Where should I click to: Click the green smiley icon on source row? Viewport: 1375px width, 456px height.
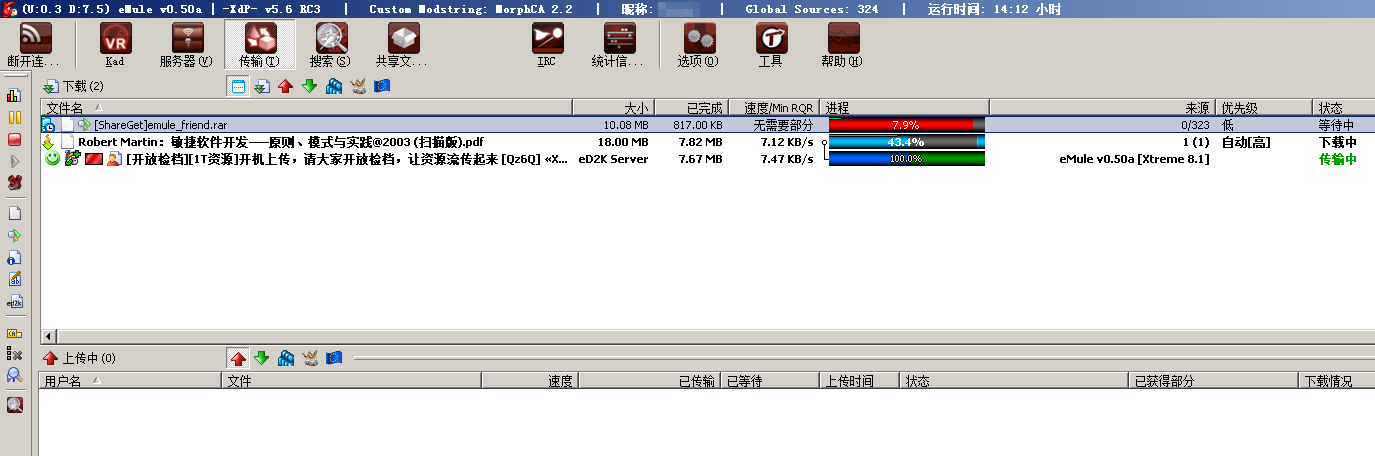coord(53,159)
